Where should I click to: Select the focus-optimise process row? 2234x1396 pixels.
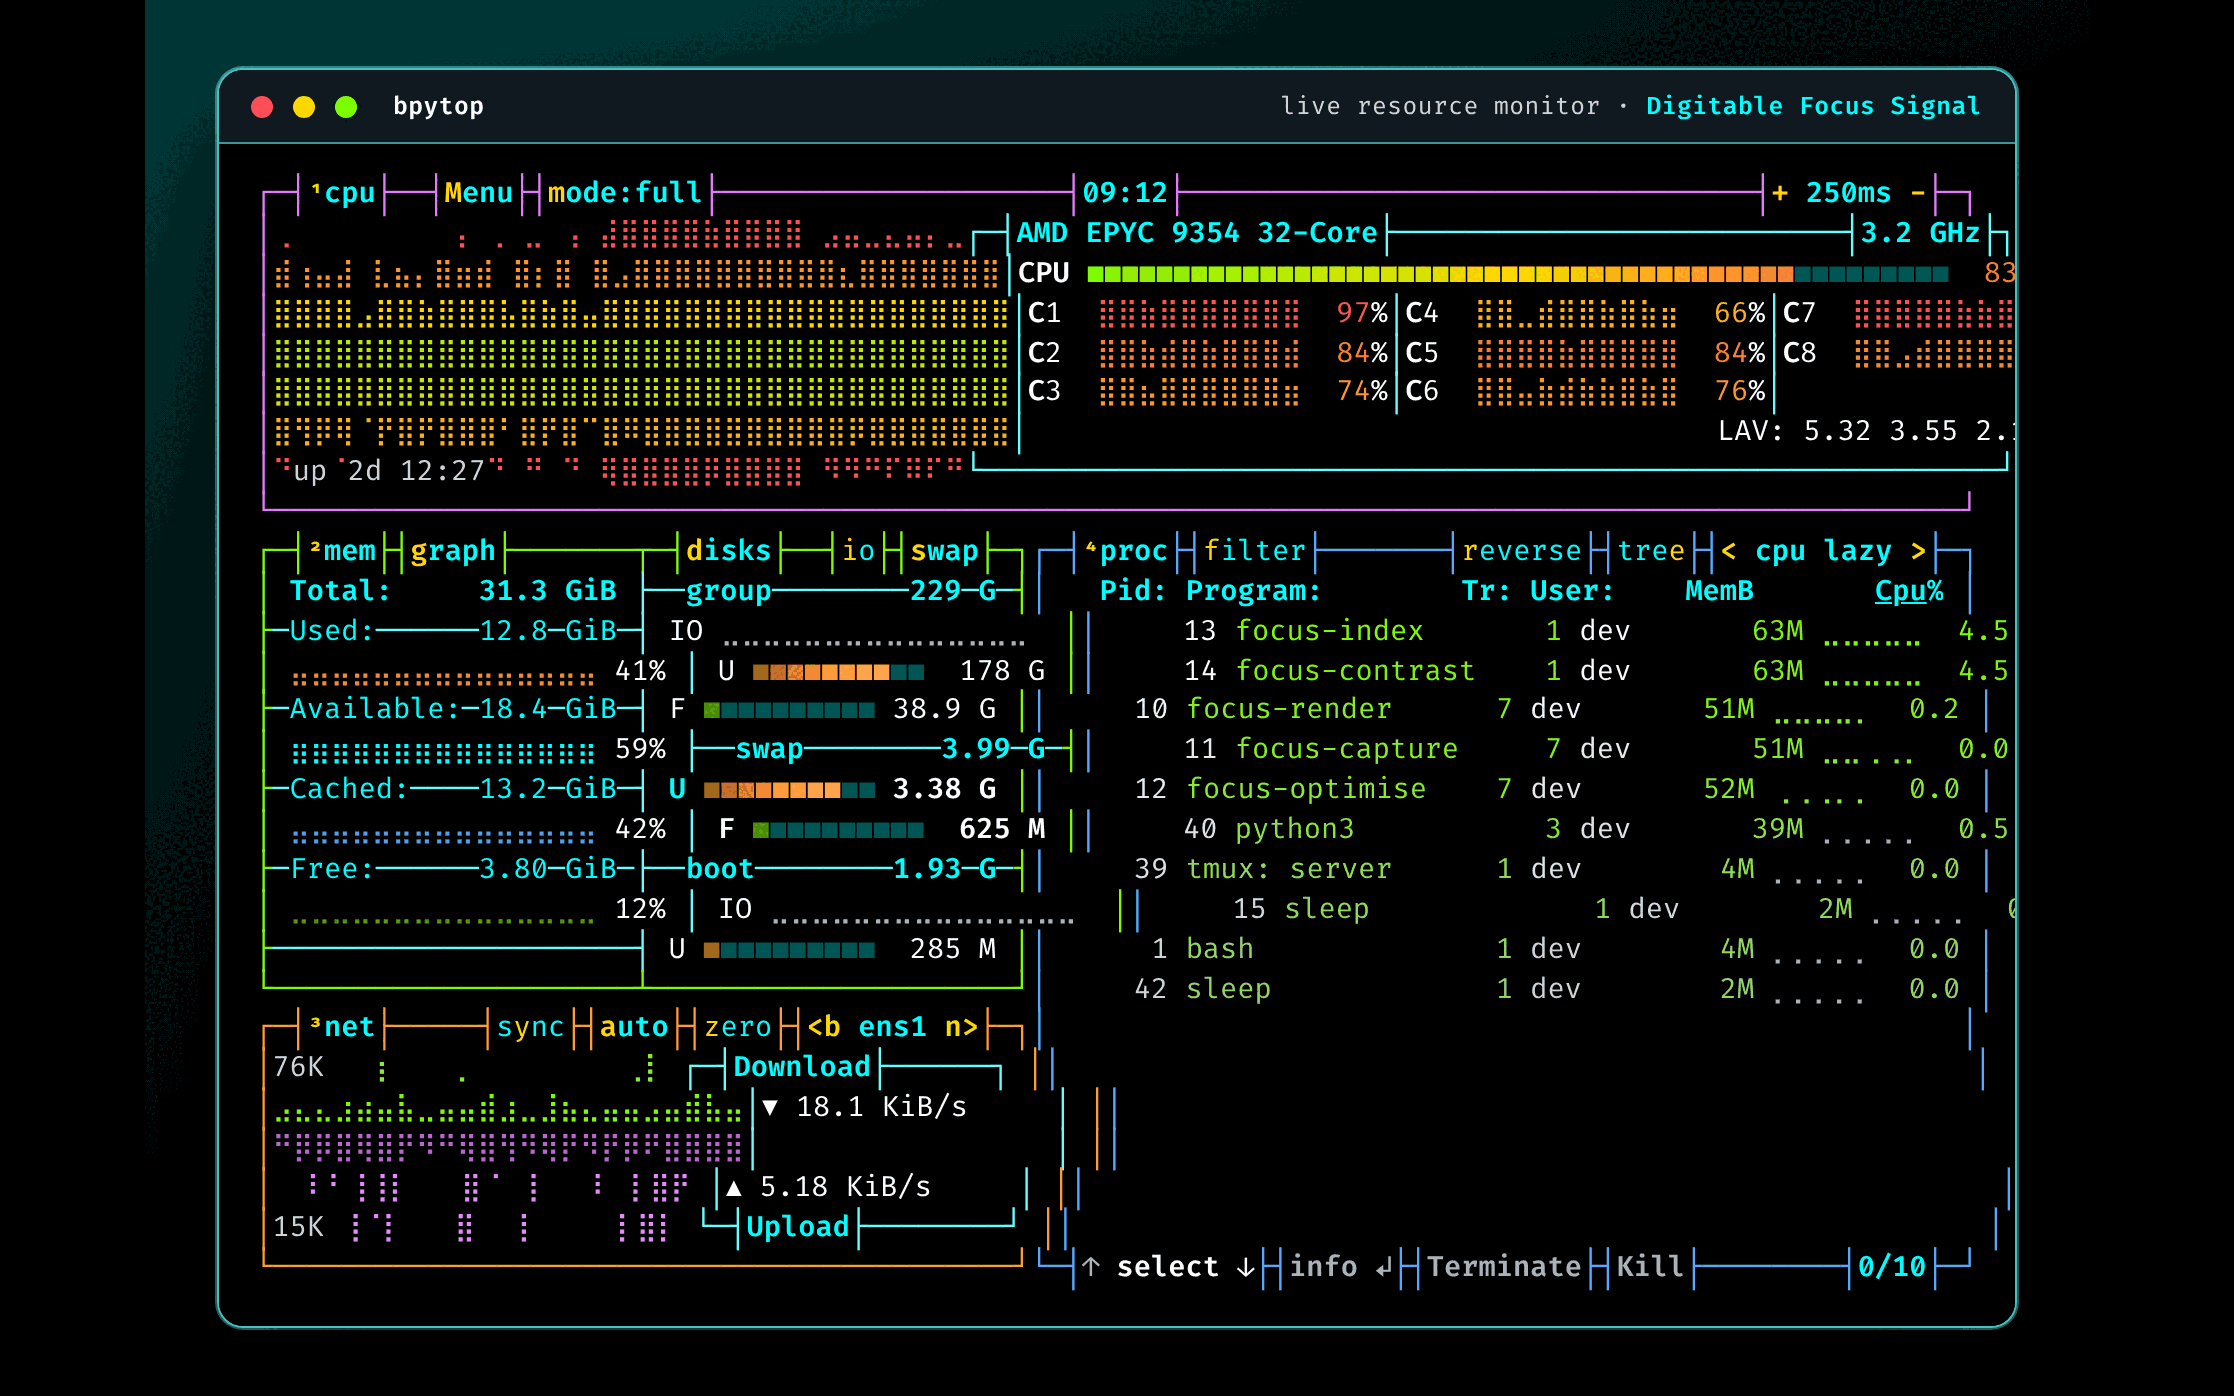click(1547, 788)
